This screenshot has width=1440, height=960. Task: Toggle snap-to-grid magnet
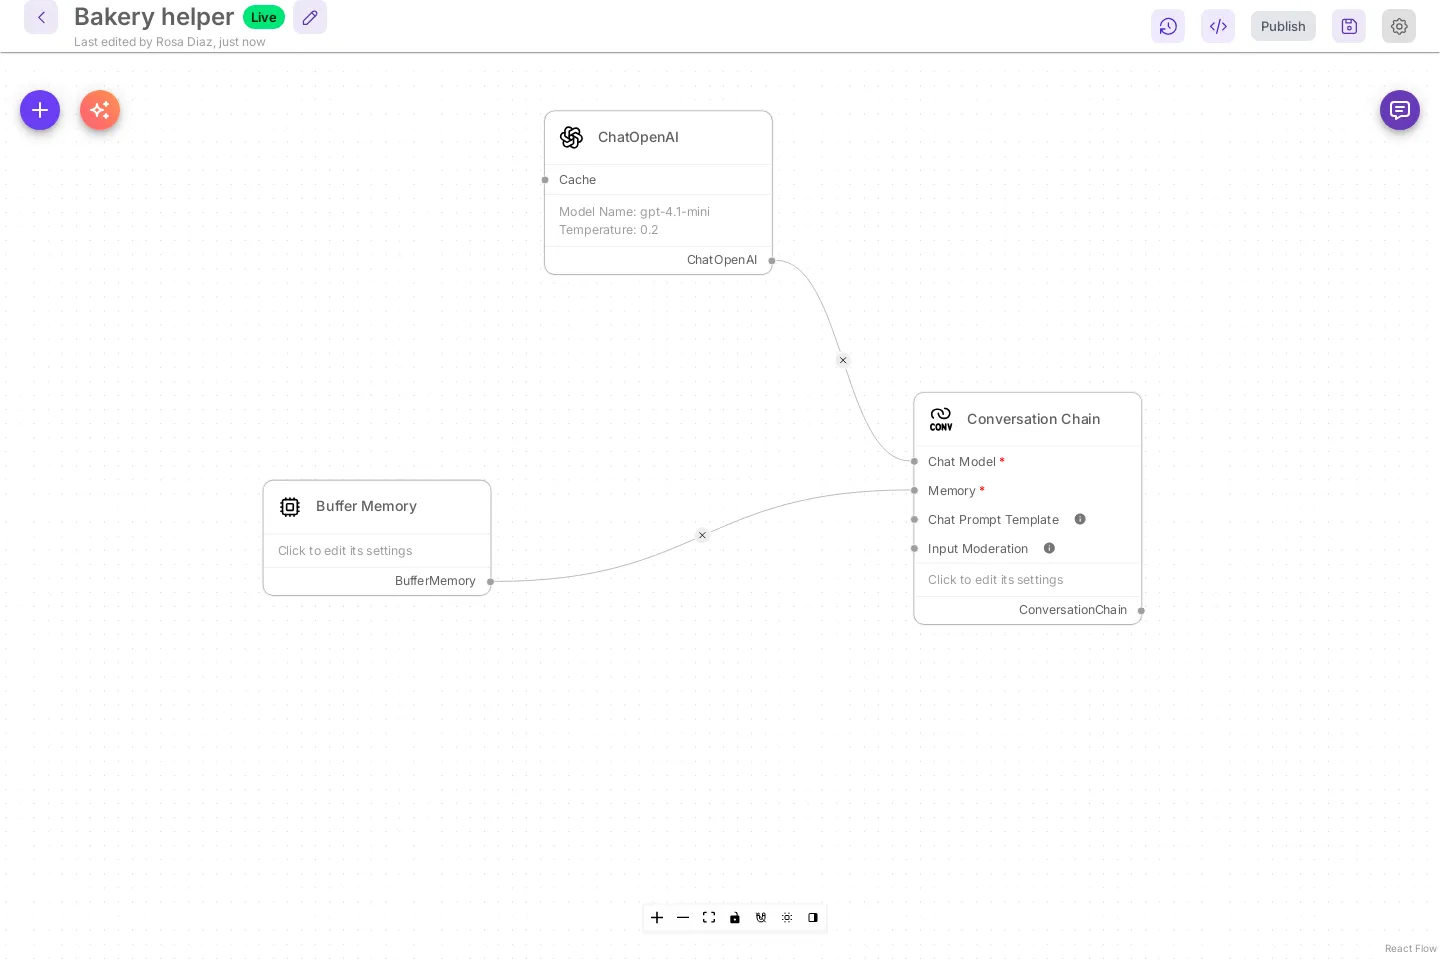pyautogui.click(x=761, y=917)
